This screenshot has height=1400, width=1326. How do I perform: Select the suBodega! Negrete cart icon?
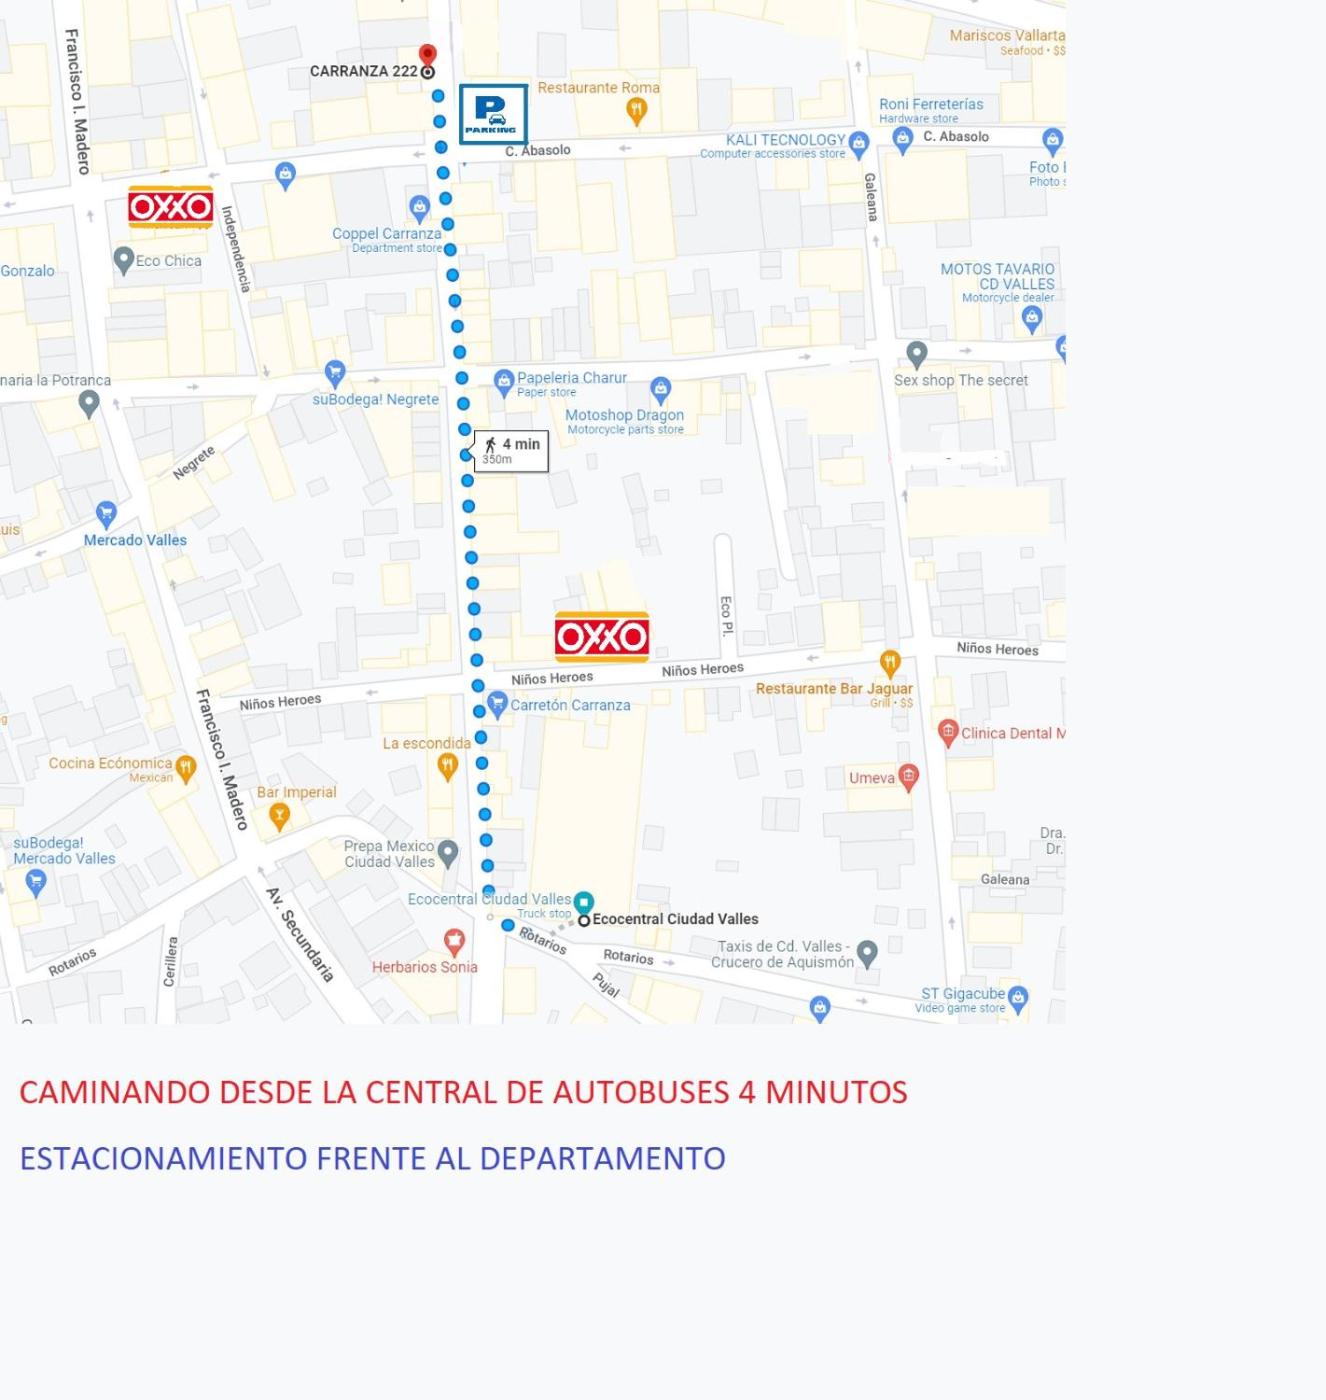coord(335,373)
